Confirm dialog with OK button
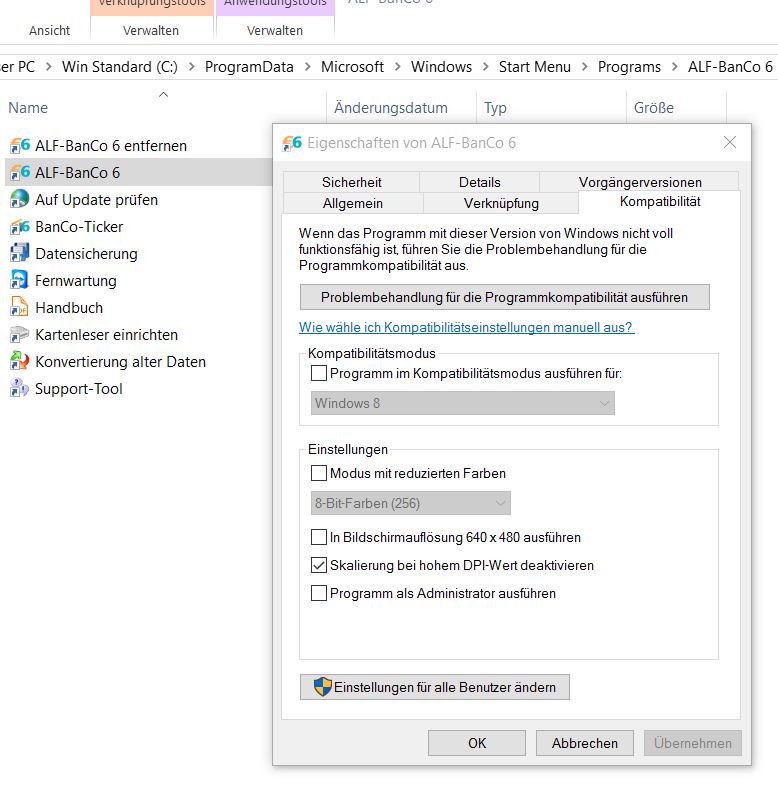 (477, 743)
